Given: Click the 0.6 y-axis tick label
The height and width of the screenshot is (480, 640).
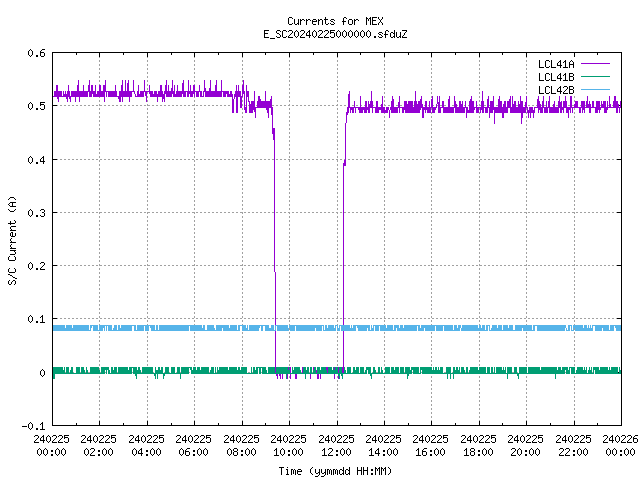Looking at the screenshot, I should coord(36,53).
